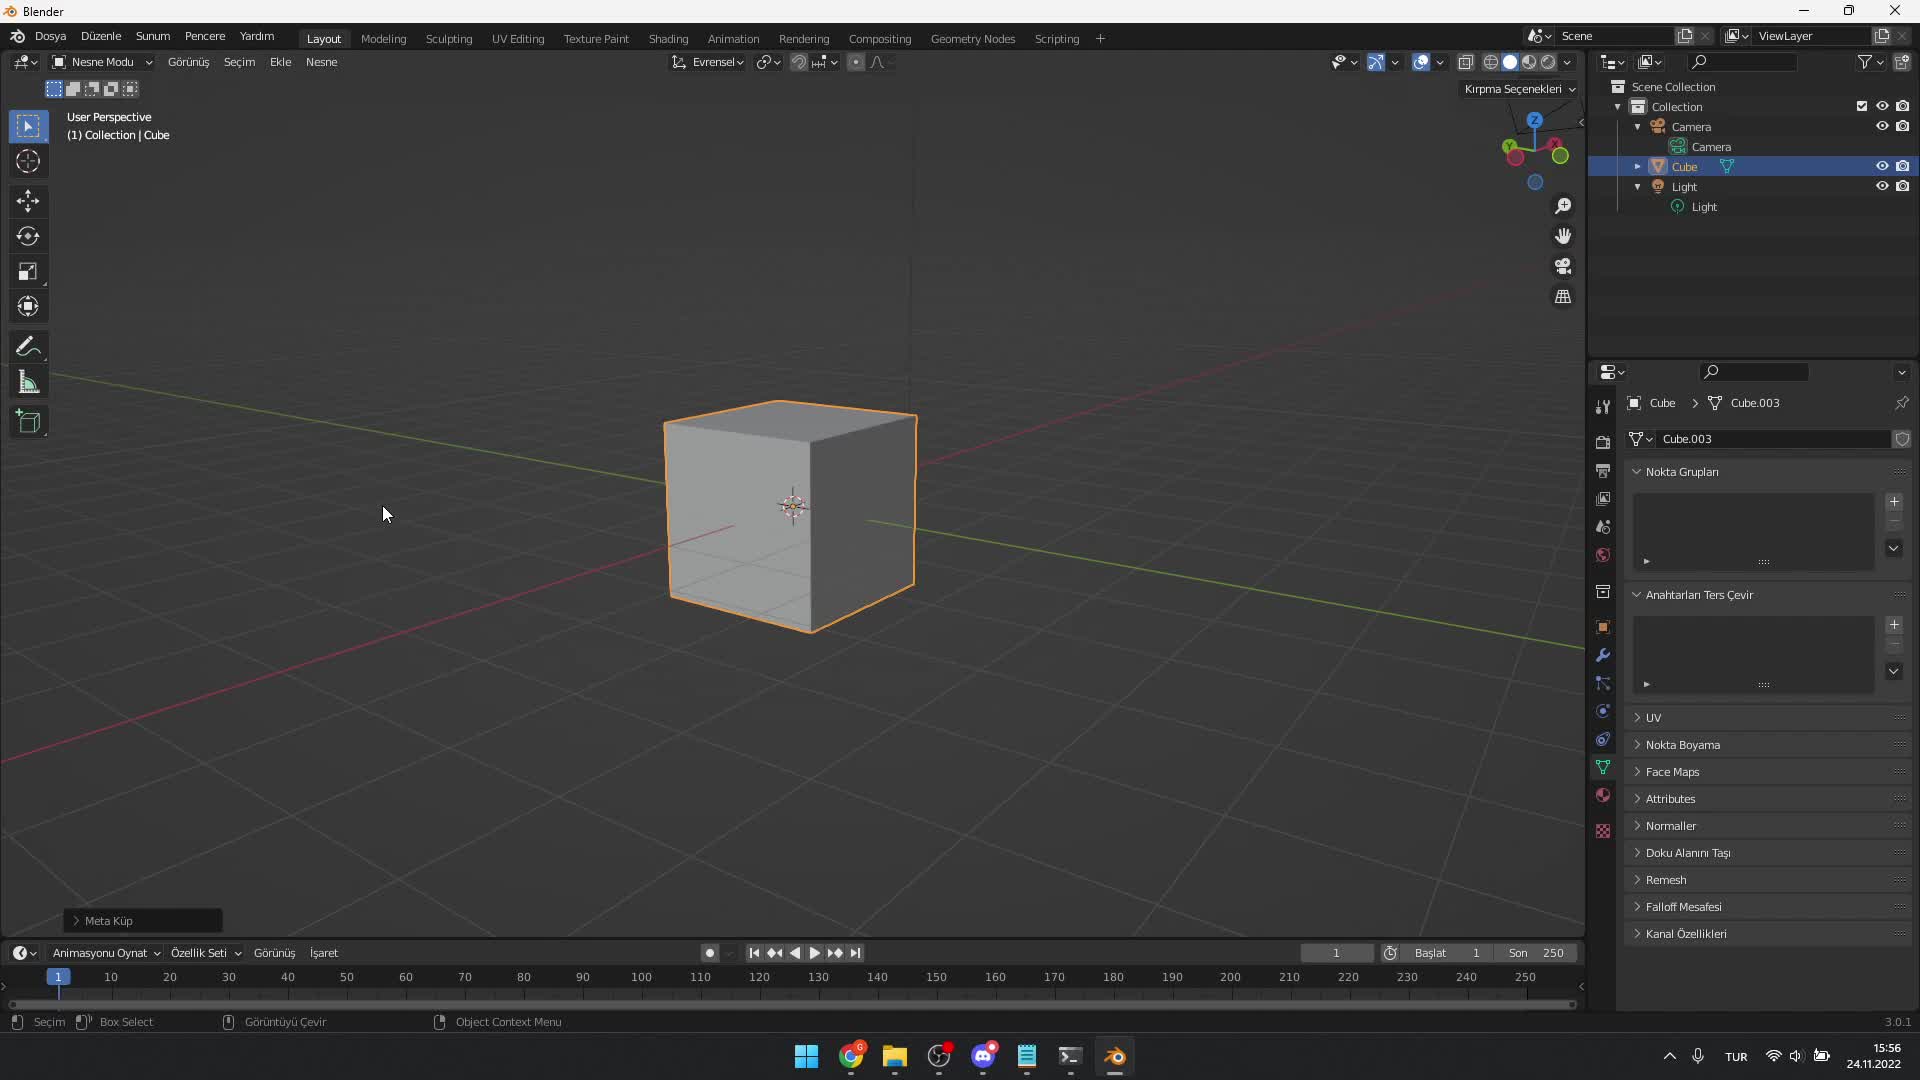Click the Animasyonu Oynat button

click(x=100, y=952)
